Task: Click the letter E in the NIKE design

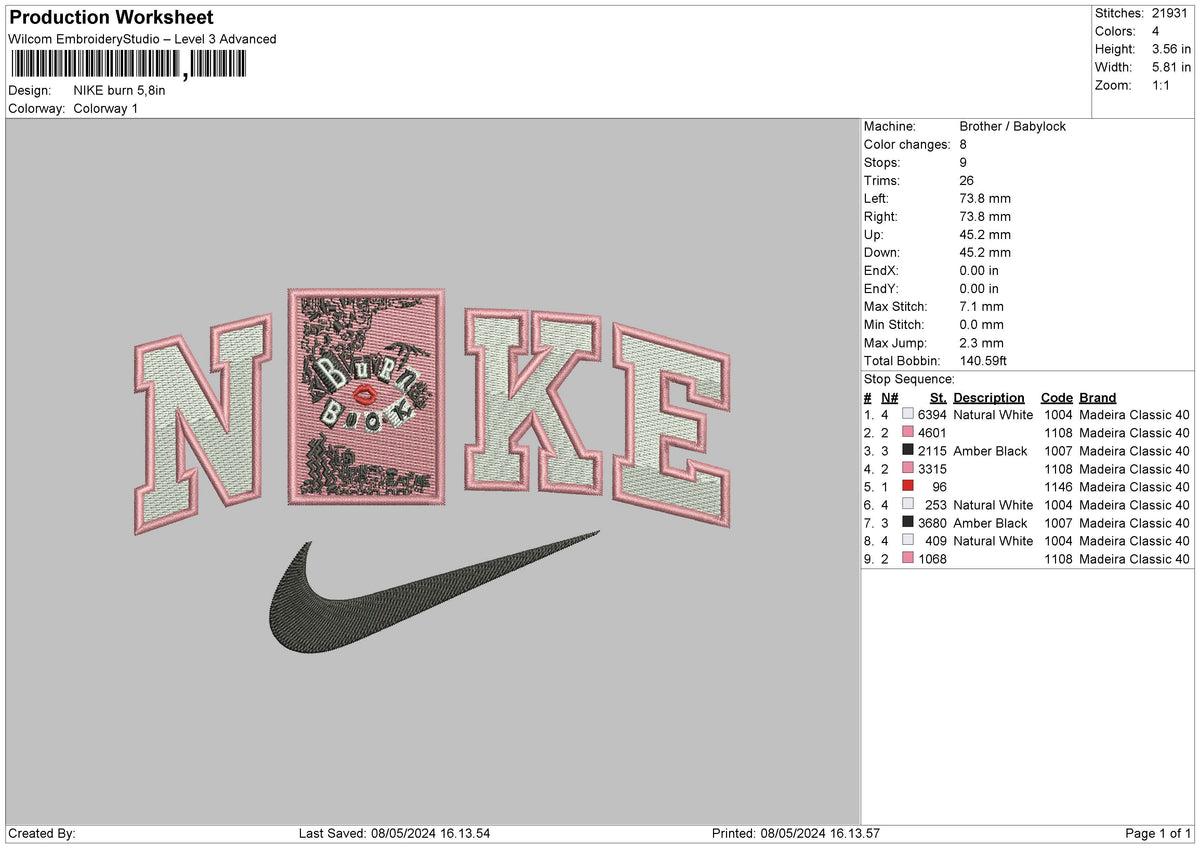Action: pos(672,425)
